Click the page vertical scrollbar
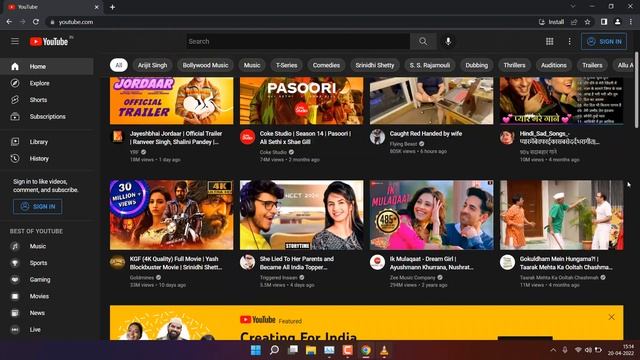 (636, 90)
